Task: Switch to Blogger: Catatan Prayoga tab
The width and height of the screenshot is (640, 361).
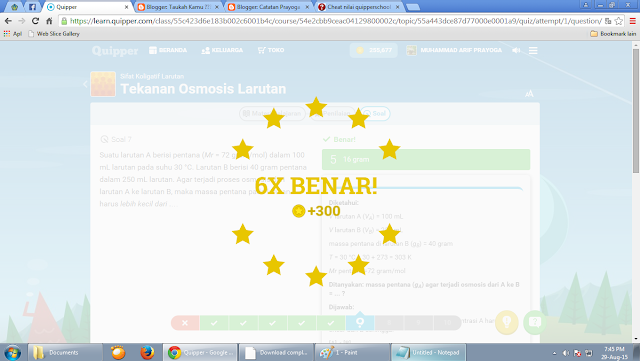Action: [x=269, y=7]
